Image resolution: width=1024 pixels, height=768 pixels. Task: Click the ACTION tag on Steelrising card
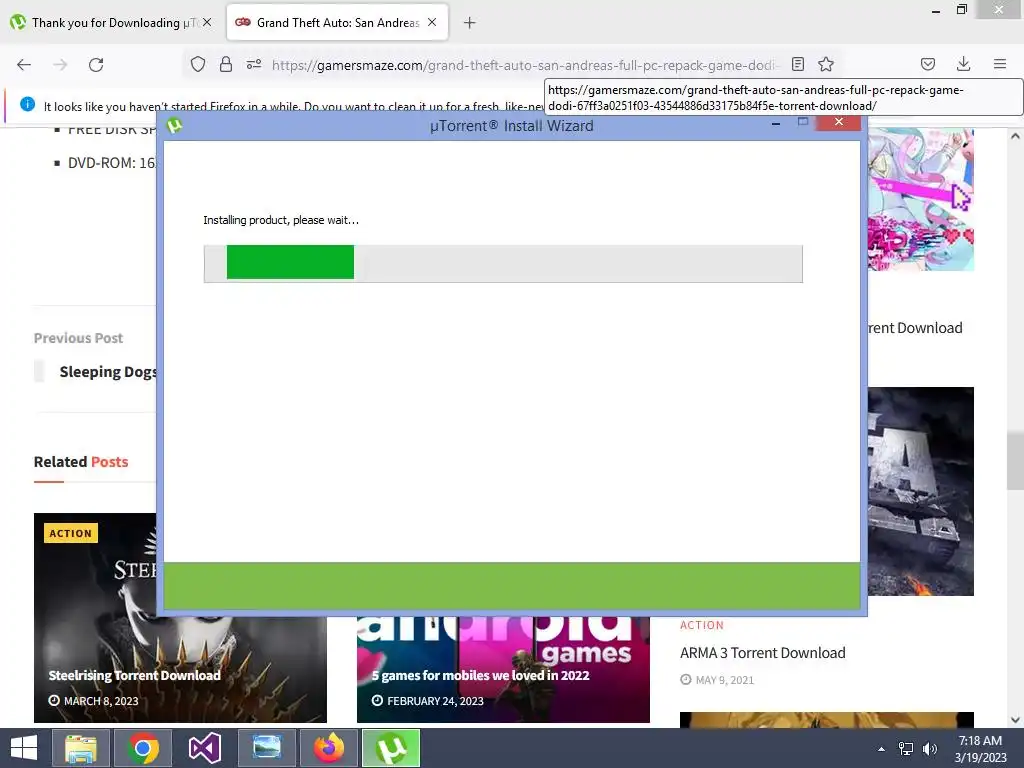[x=71, y=533]
